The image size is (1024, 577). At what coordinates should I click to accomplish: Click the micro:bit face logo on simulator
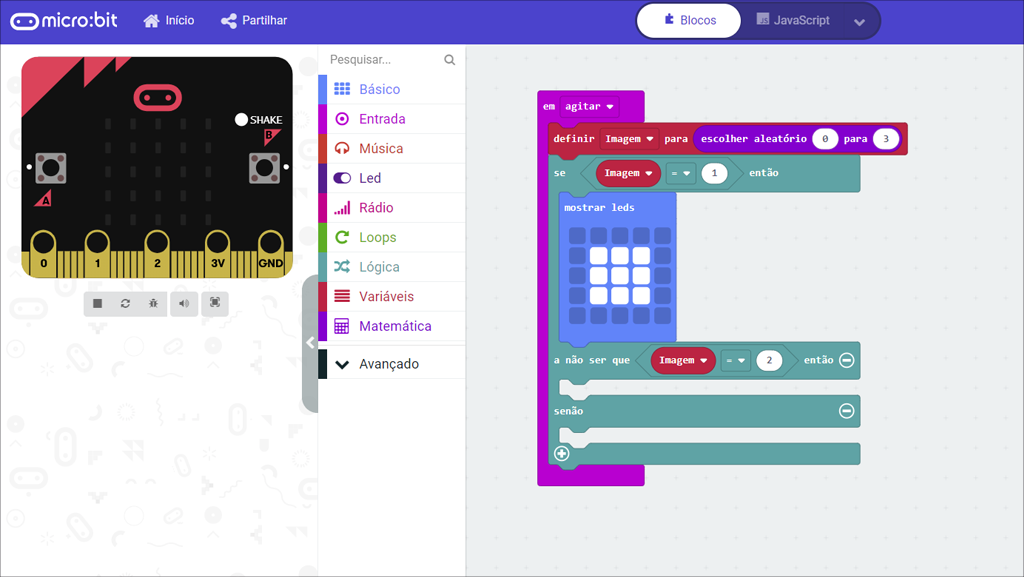157,98
